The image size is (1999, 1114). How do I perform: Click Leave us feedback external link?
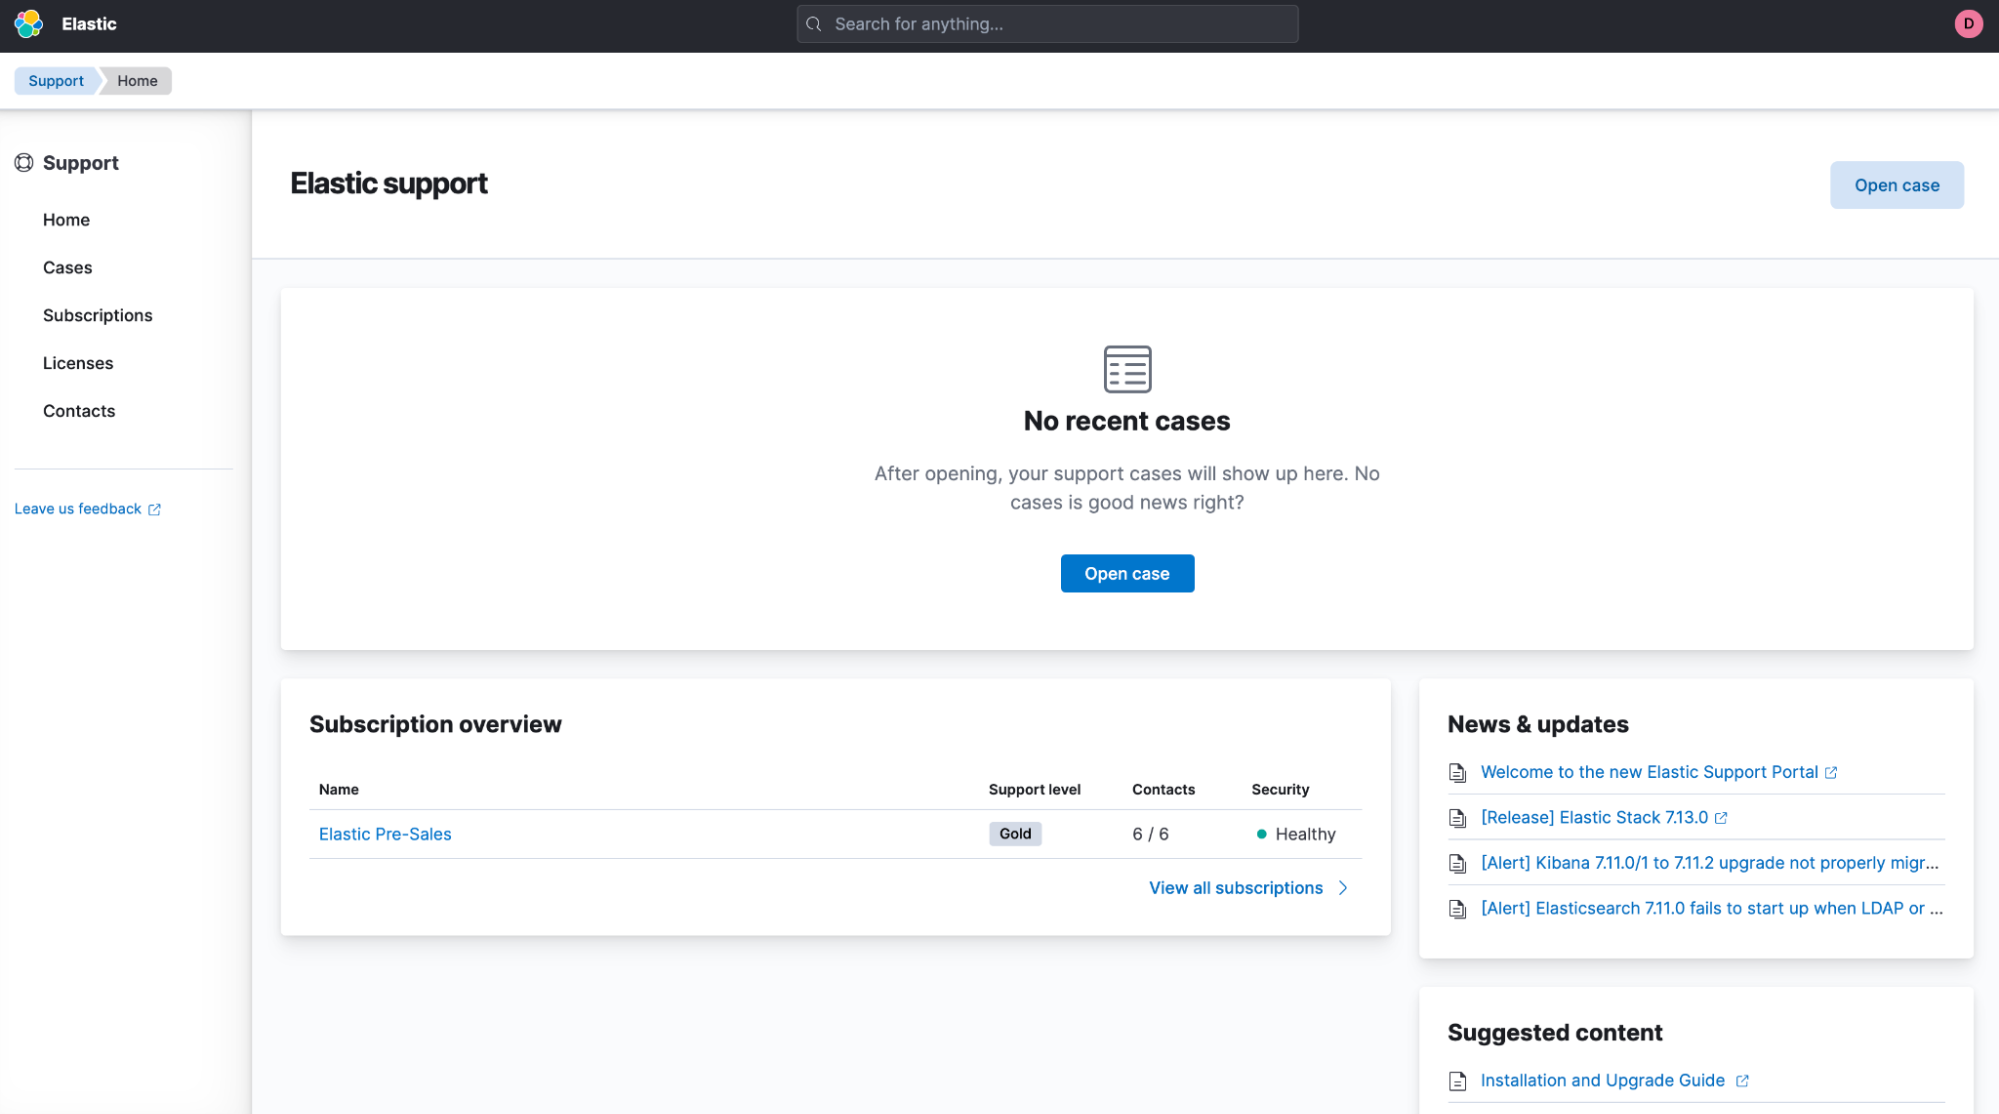coord(86,509)
